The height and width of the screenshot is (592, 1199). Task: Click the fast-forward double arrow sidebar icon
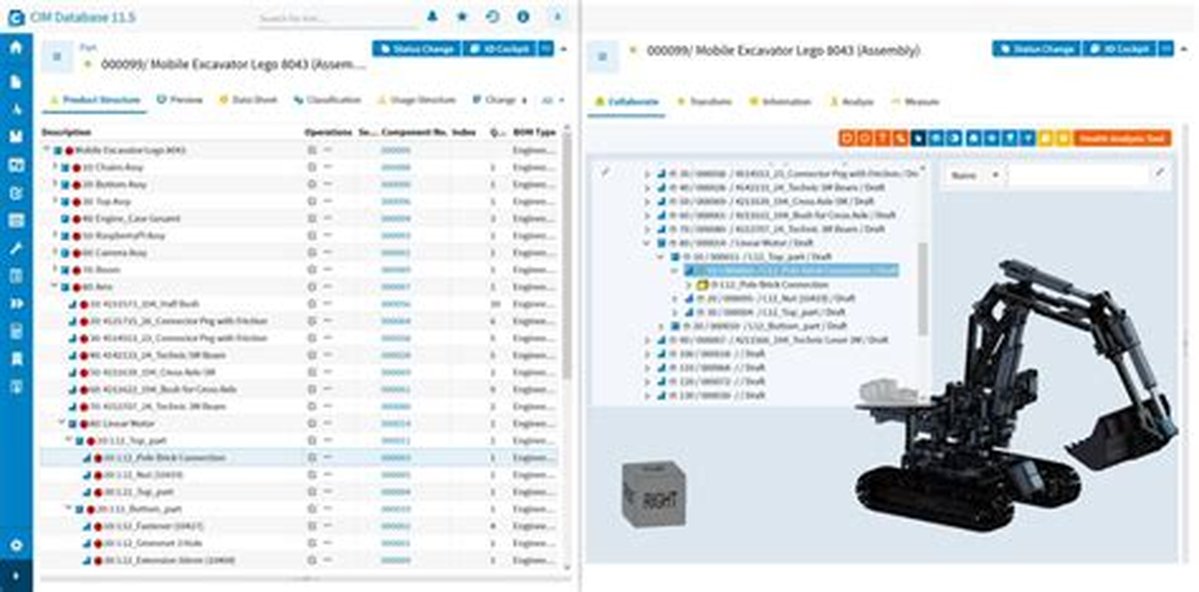pos(16,303)
